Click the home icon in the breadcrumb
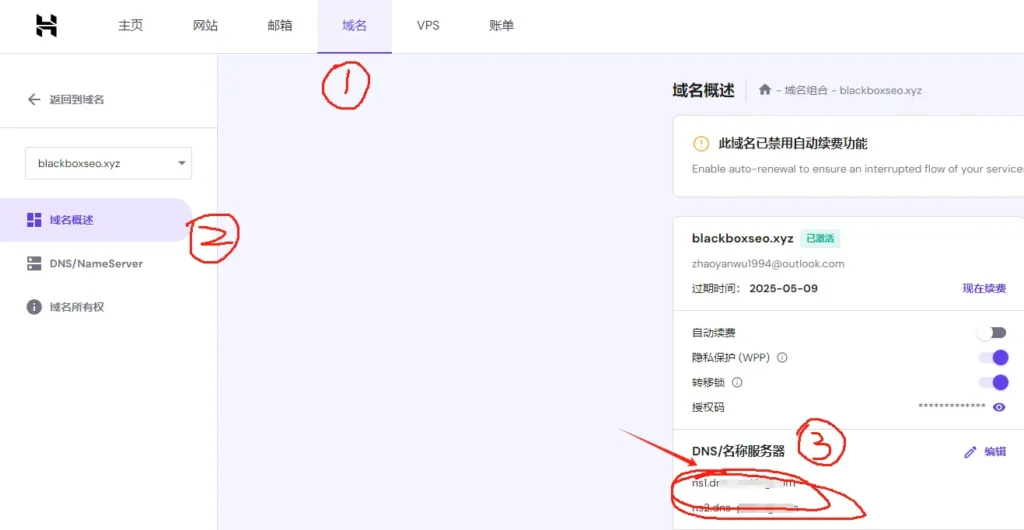 click(765, 89)
